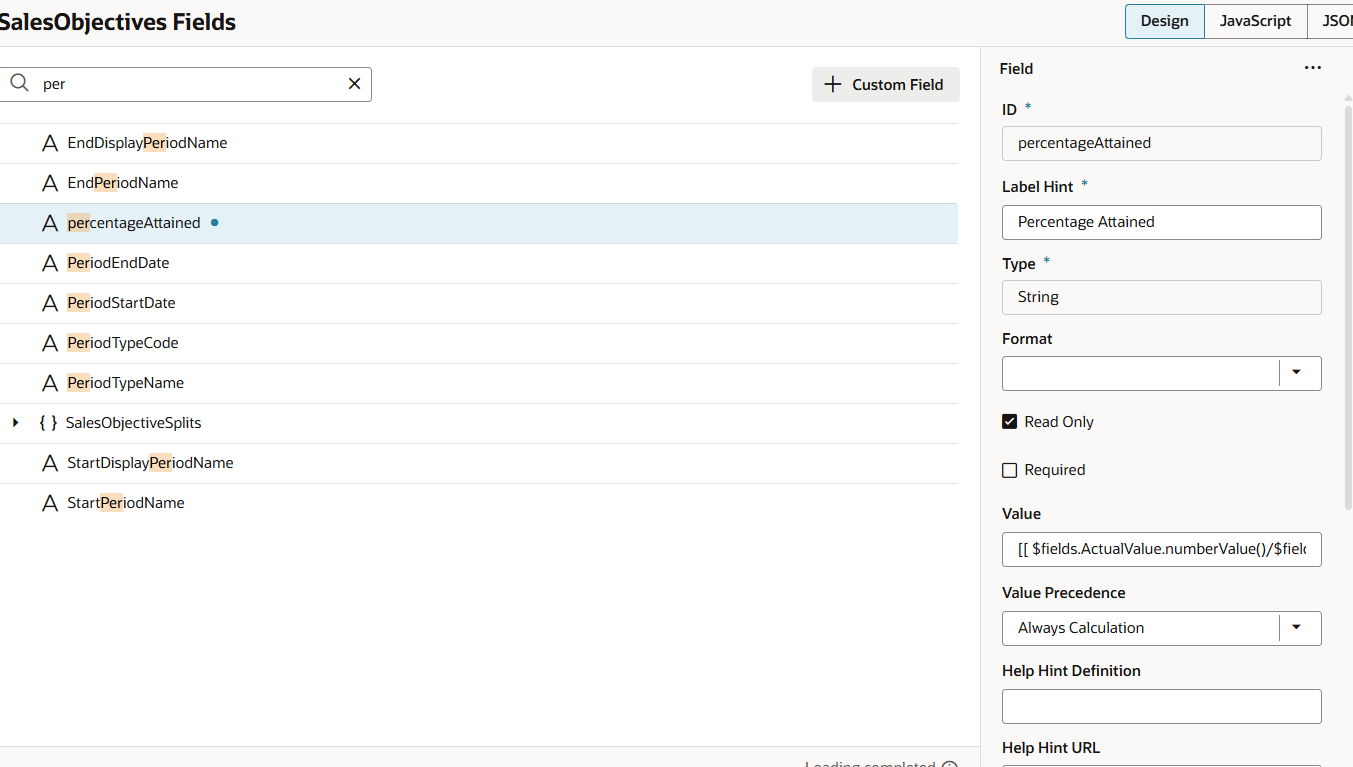Image resolution: width=1353 pixels, height=767 pixels.
Task: Click the Label Hint input field
Action: point(1162,222)
